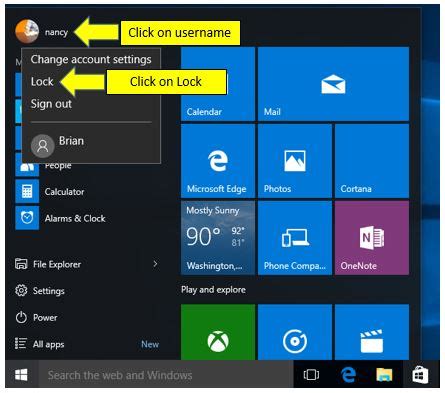
Task: Open the Mail tile
Action: 333,84
